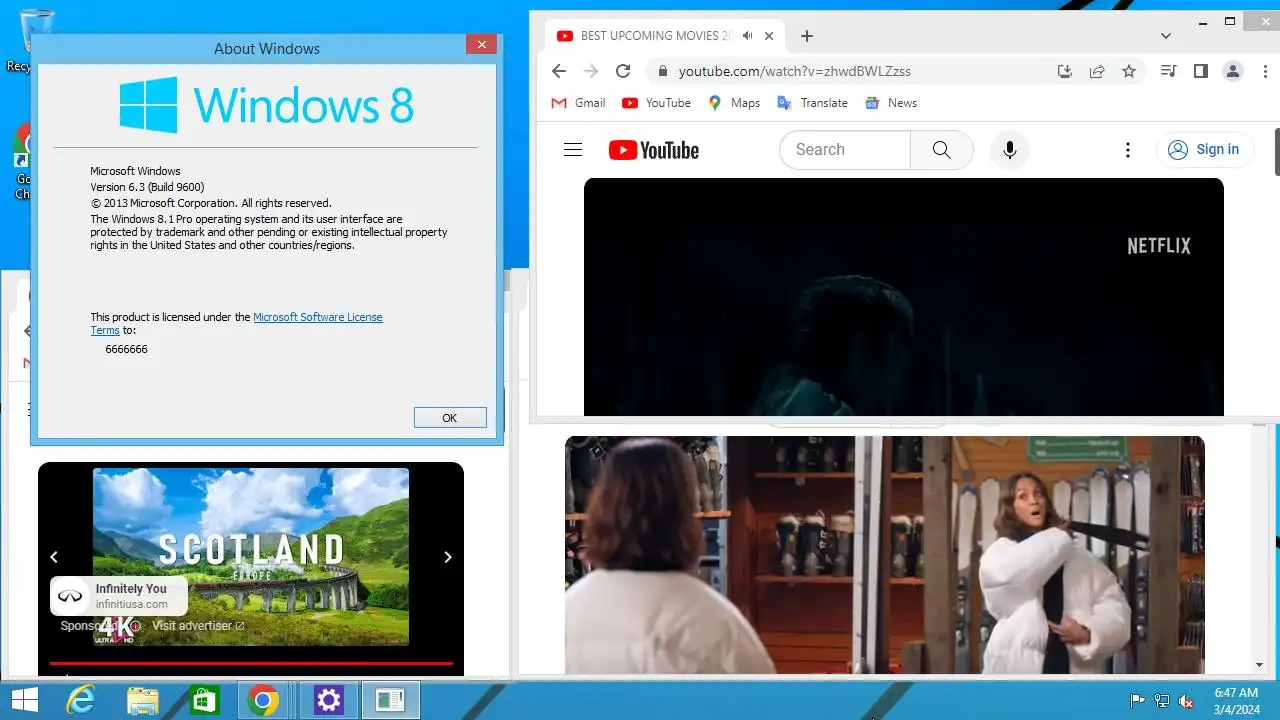The height and width of the screenshot is (720, 1280).
Task: Click the Netflix video player
Action: point(904,297)
